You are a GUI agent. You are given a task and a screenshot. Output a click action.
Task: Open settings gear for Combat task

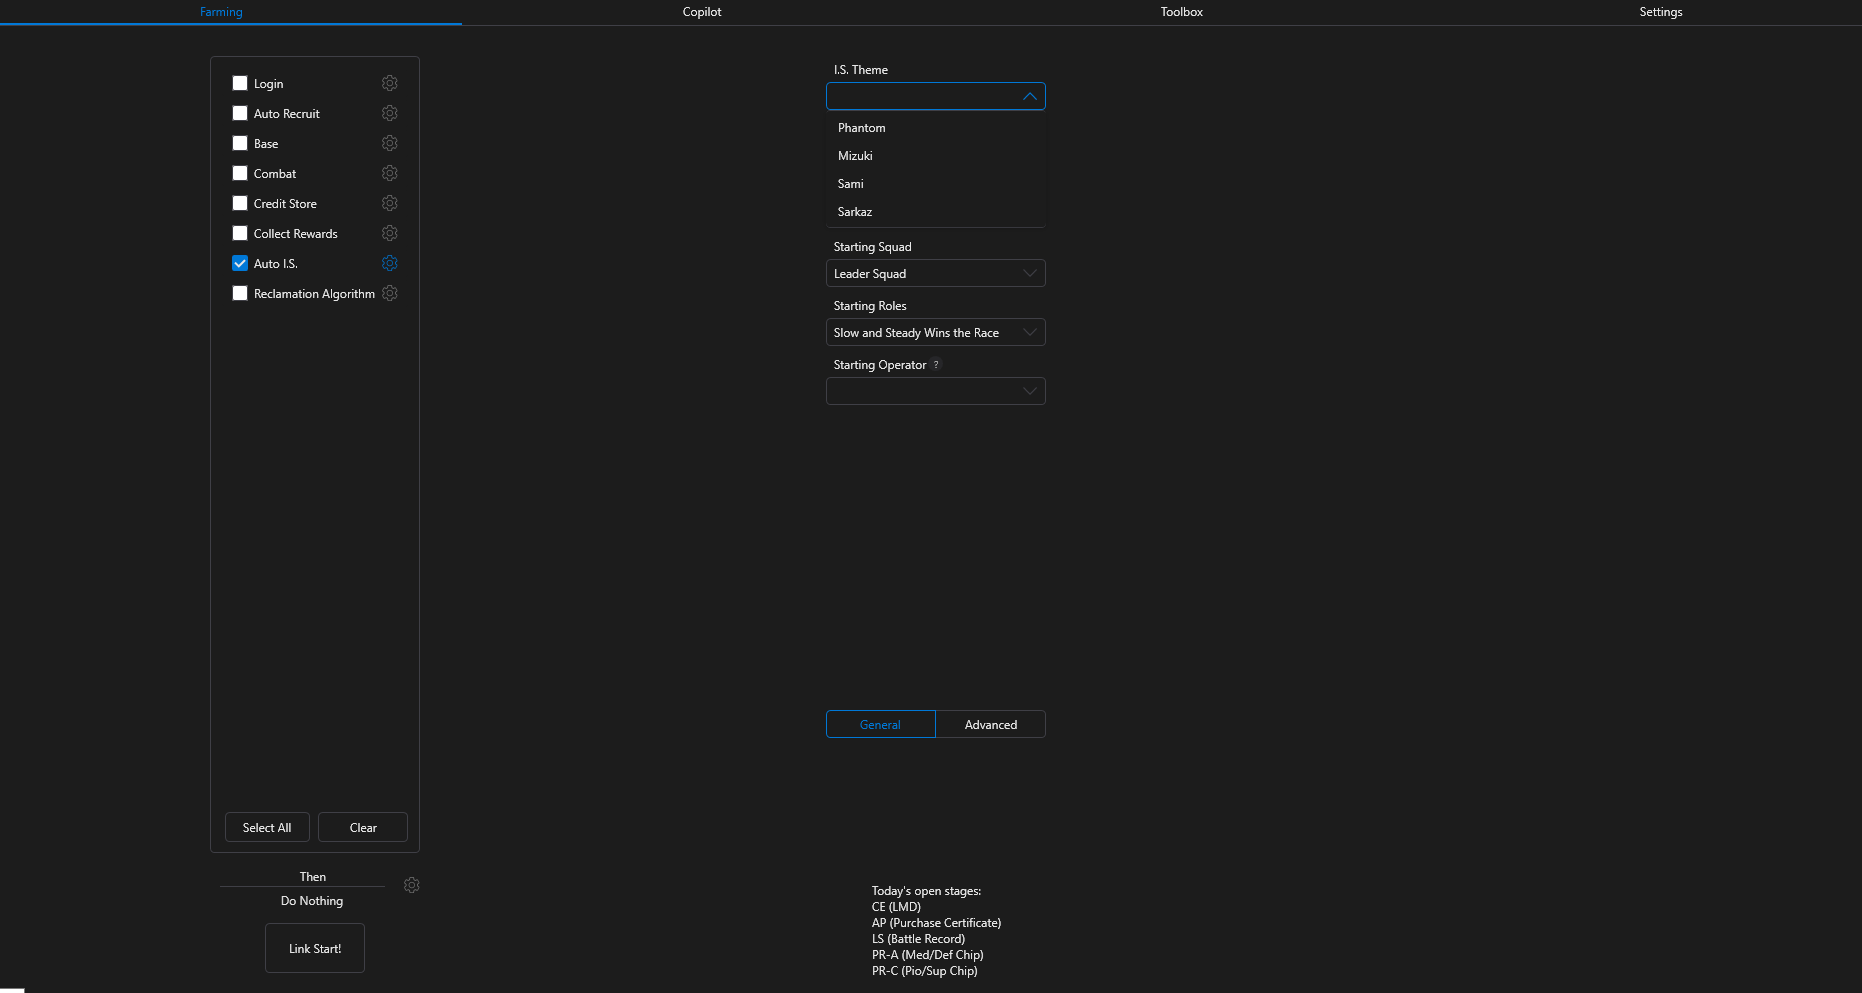390,173
